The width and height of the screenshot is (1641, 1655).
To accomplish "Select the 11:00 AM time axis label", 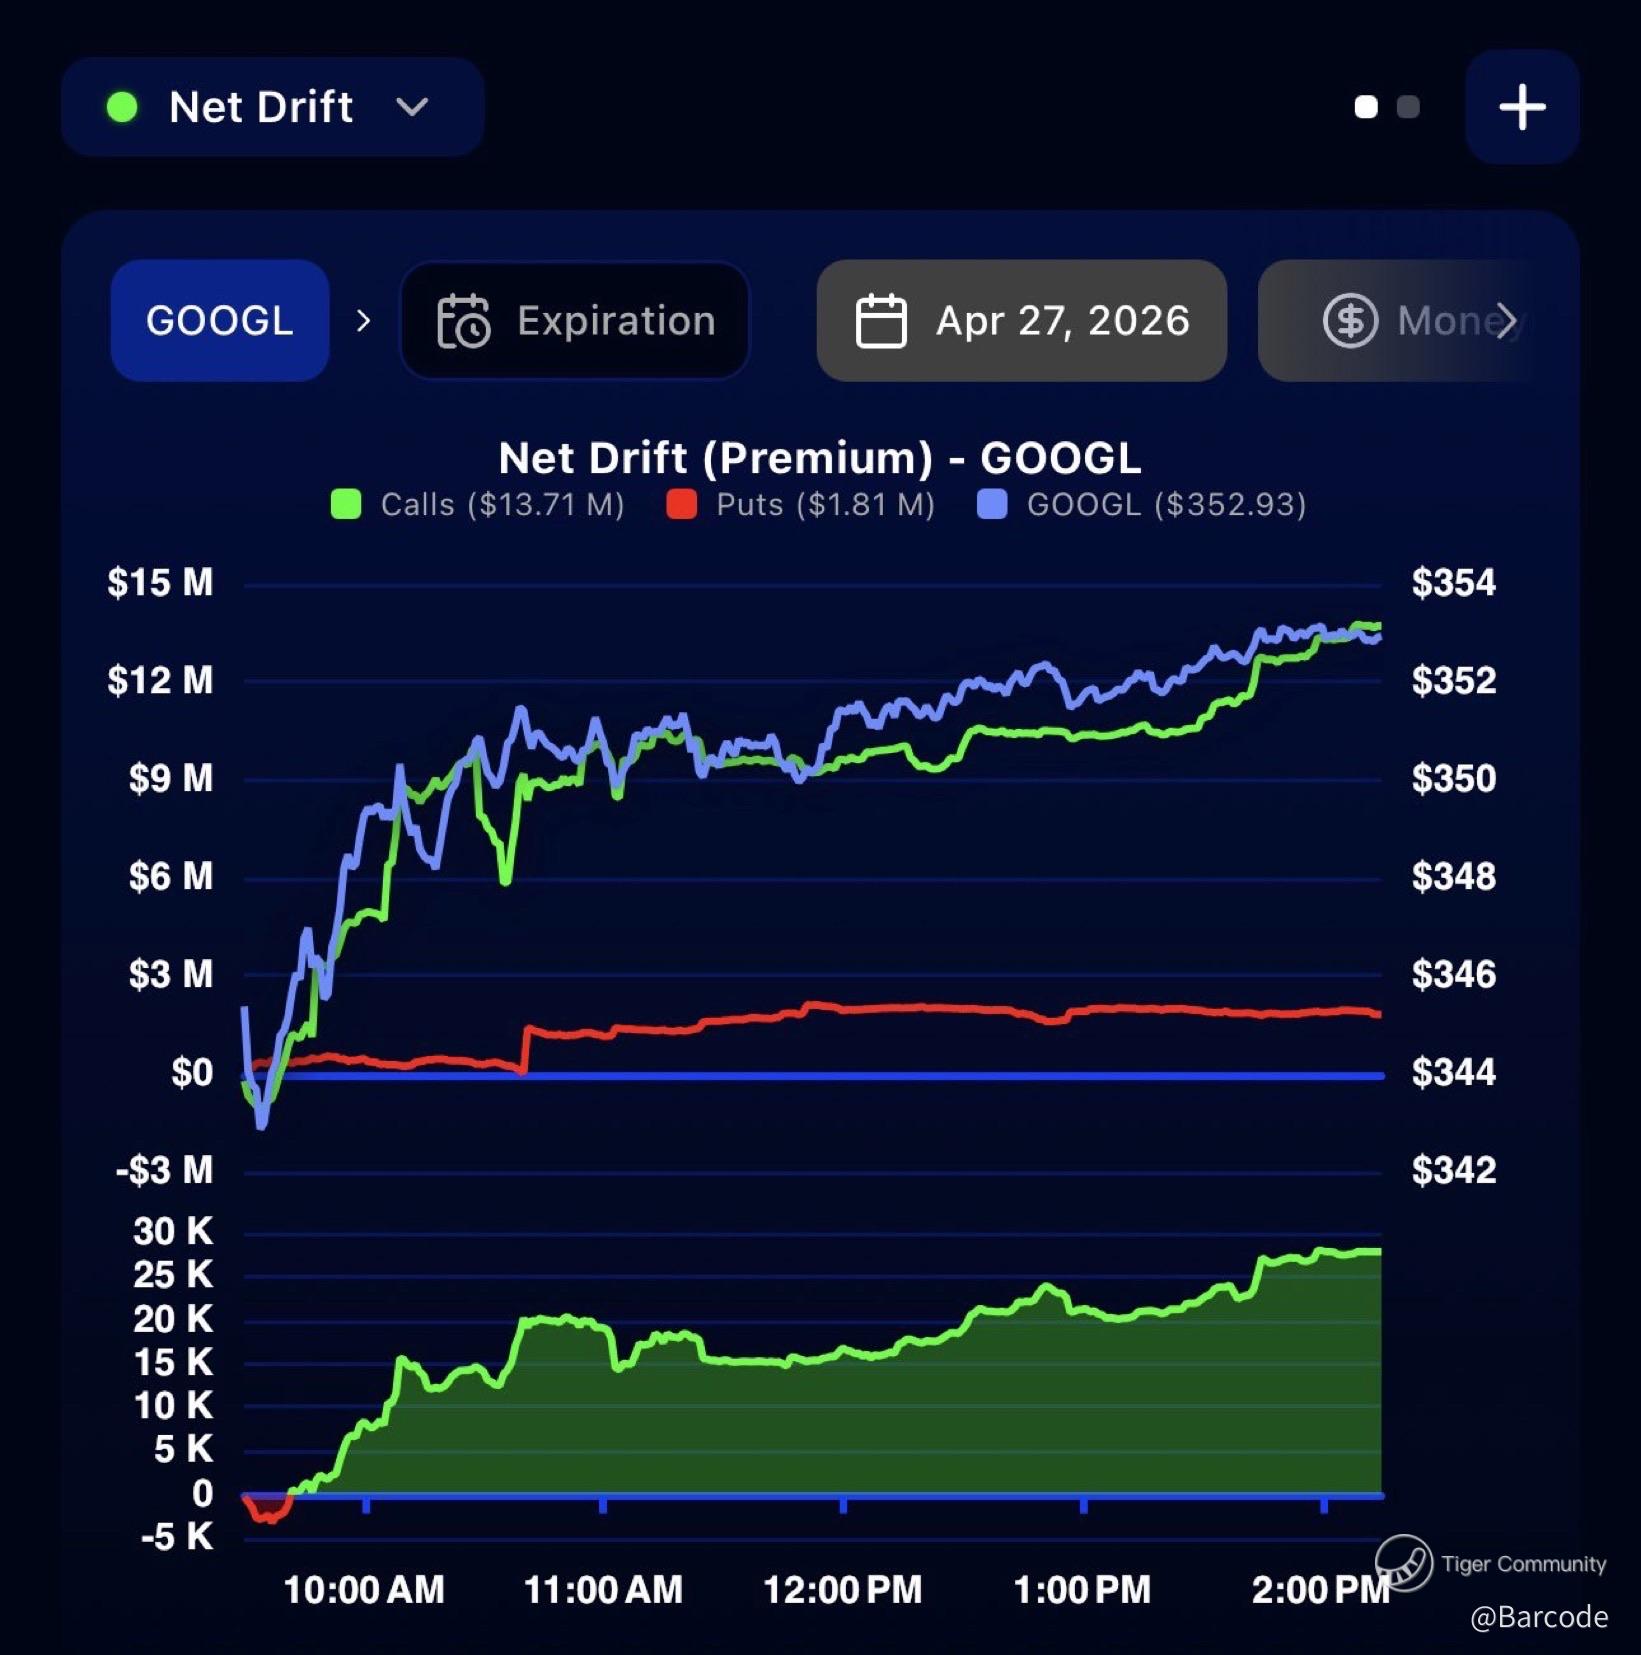I will point(603,1589).
